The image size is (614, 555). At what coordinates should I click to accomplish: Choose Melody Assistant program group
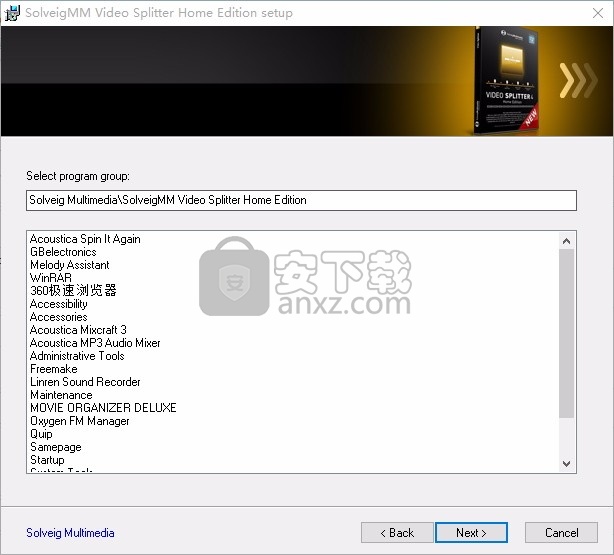70,265
